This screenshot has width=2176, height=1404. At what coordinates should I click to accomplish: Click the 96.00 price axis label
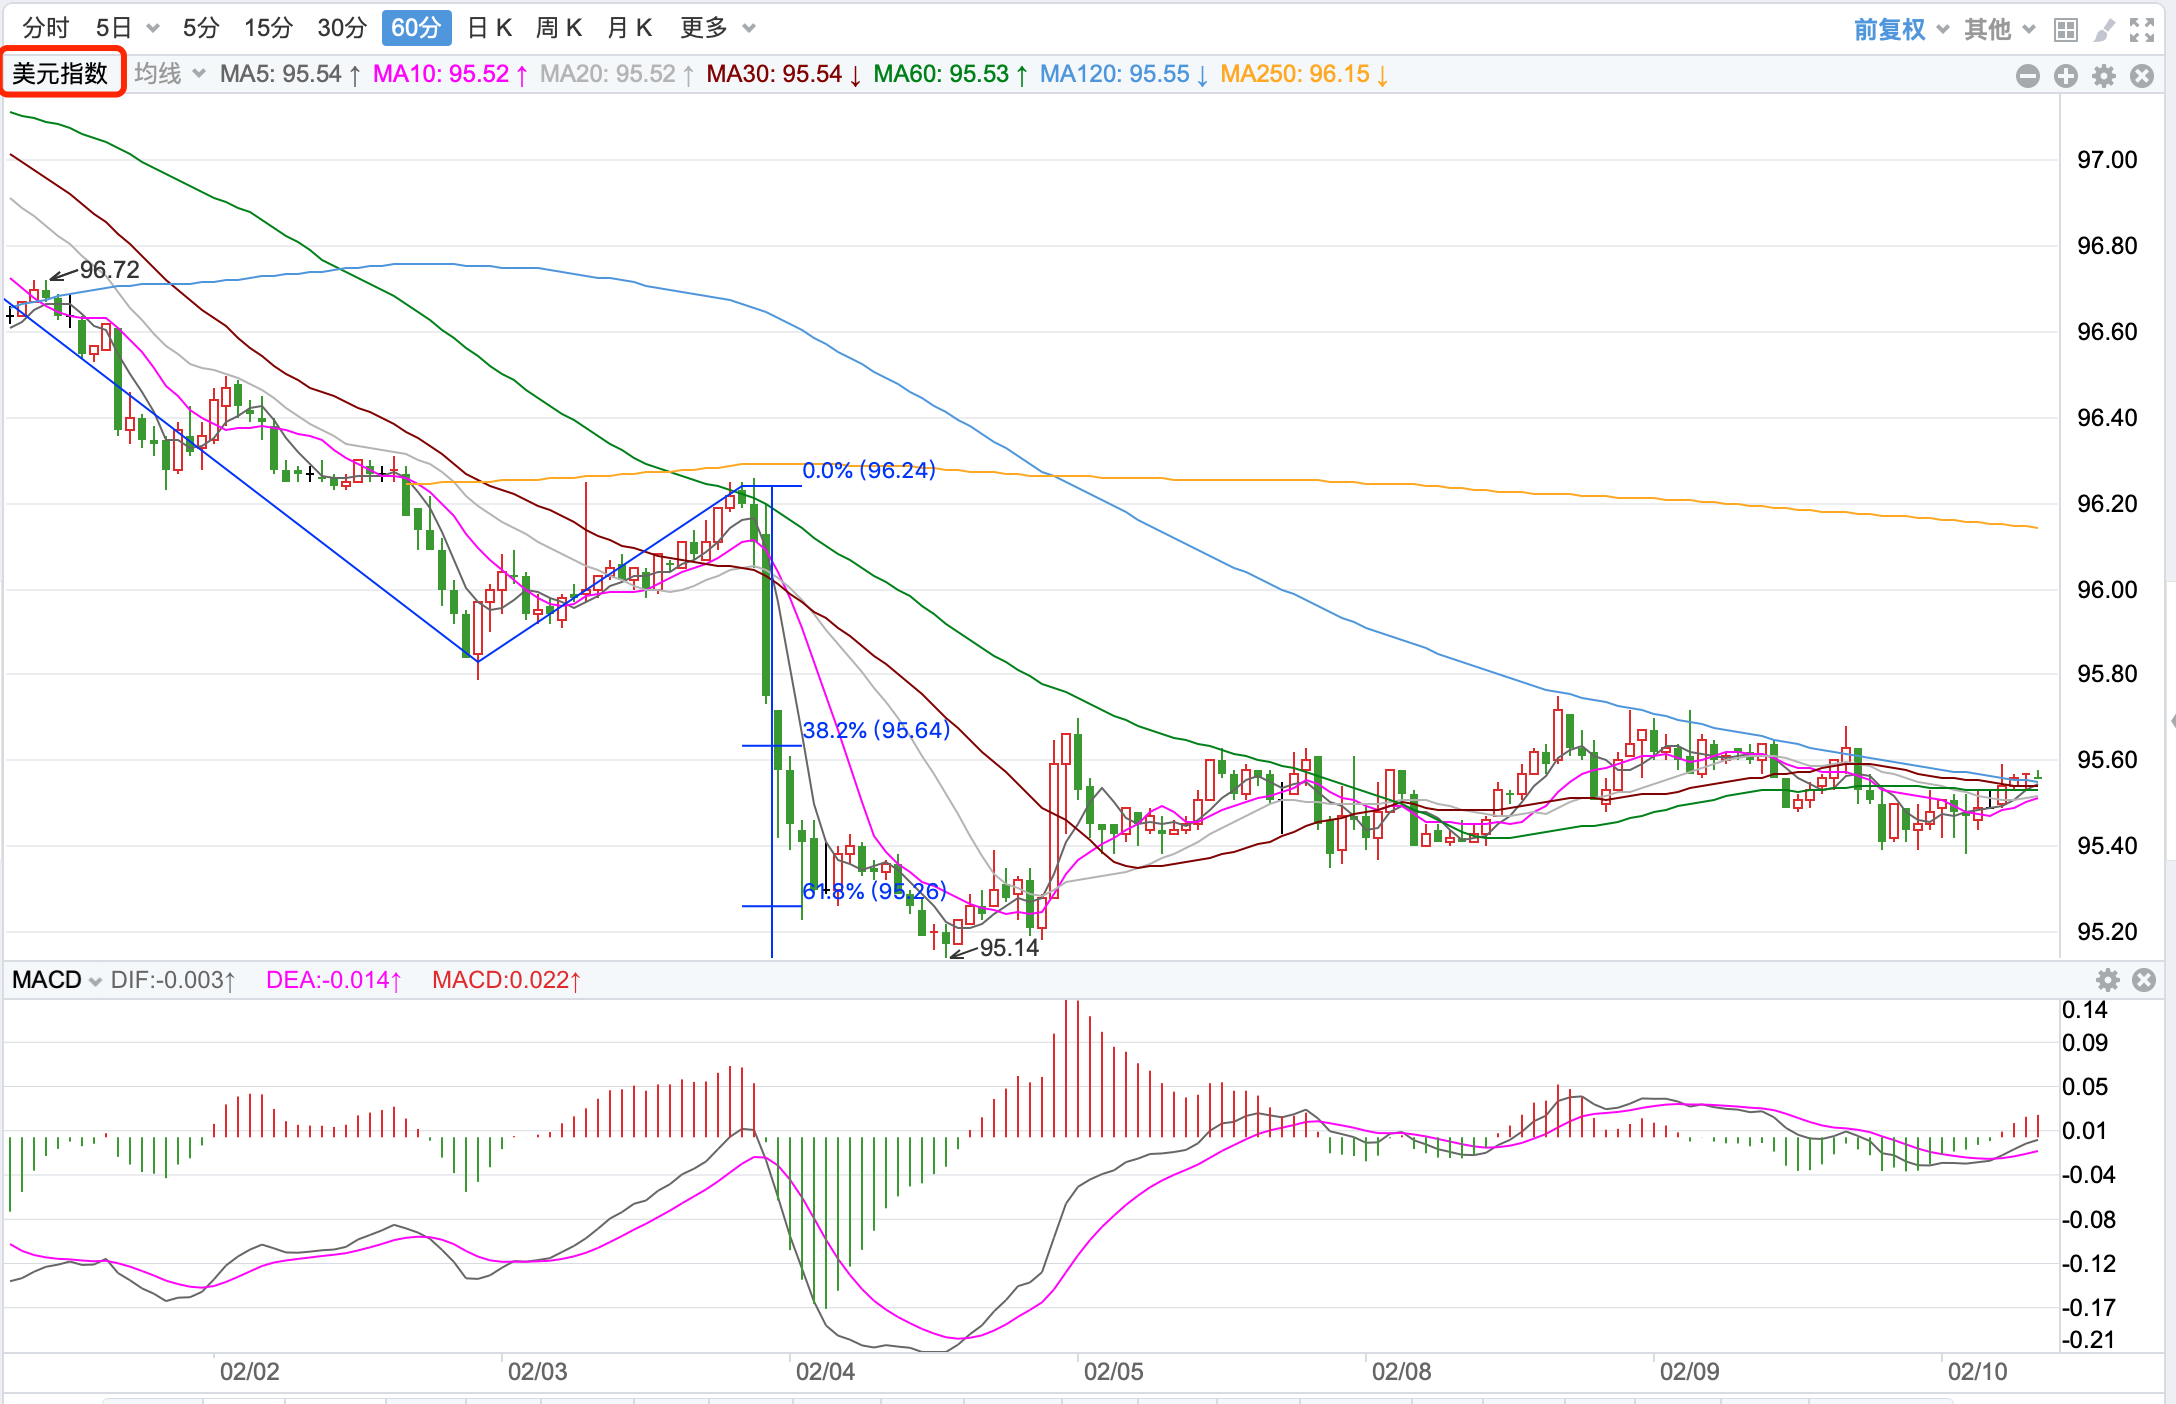point(2107,589)
